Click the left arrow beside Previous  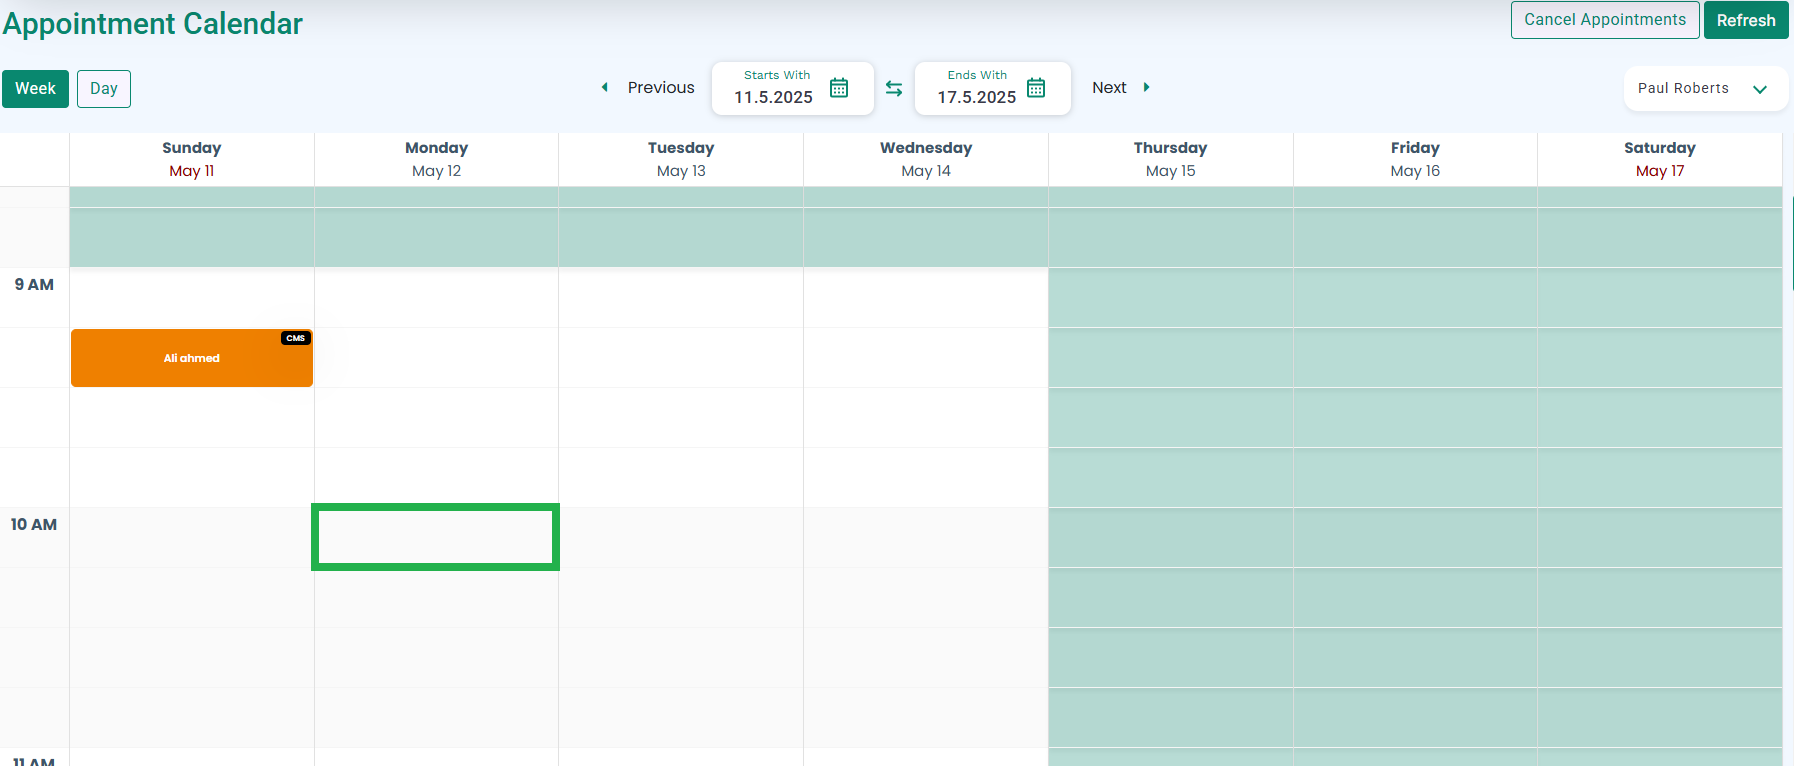point(604,87)
